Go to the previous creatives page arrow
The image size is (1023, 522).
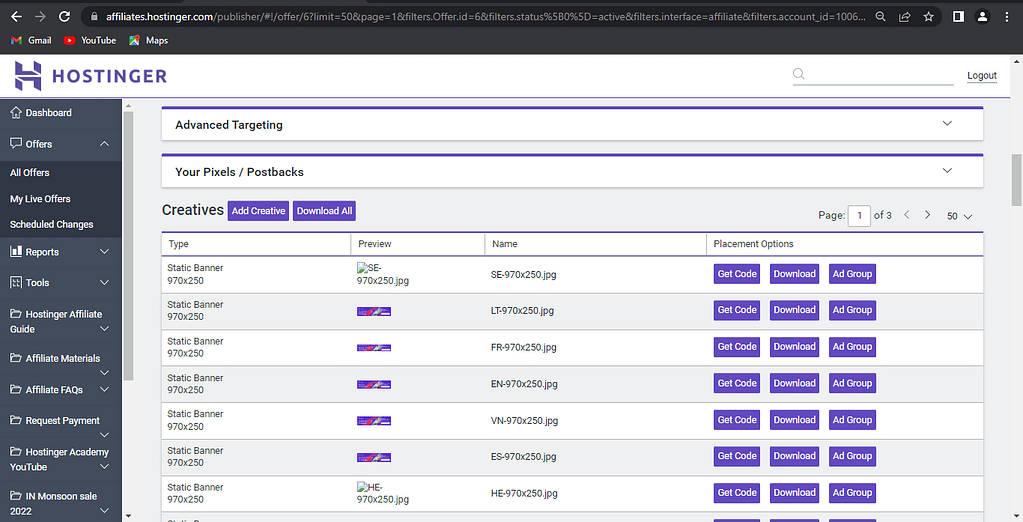[906, 215]
